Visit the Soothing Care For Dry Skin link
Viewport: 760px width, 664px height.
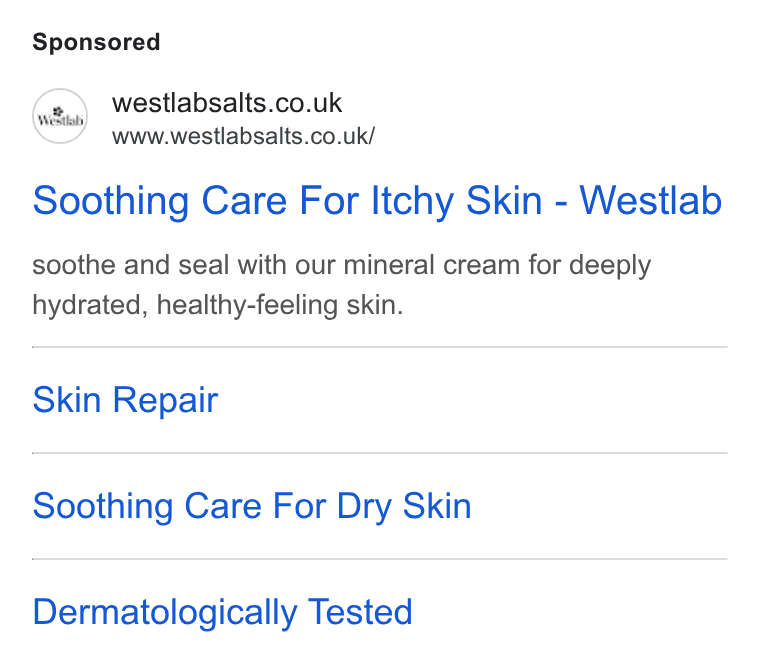(x=252, y=506)
